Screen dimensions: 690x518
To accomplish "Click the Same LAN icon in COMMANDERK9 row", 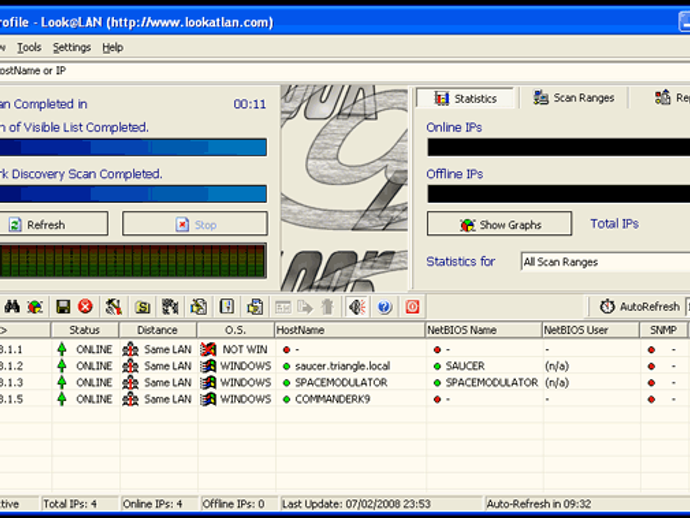I will [130, 399].
